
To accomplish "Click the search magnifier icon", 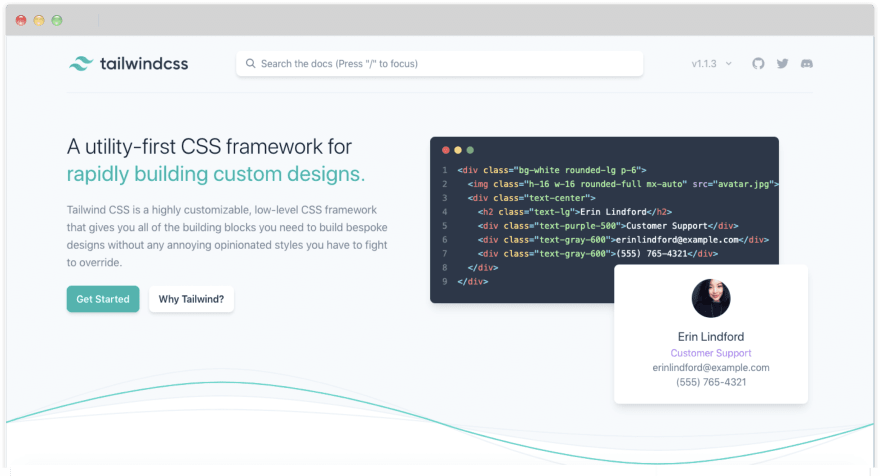I will 250,63.
